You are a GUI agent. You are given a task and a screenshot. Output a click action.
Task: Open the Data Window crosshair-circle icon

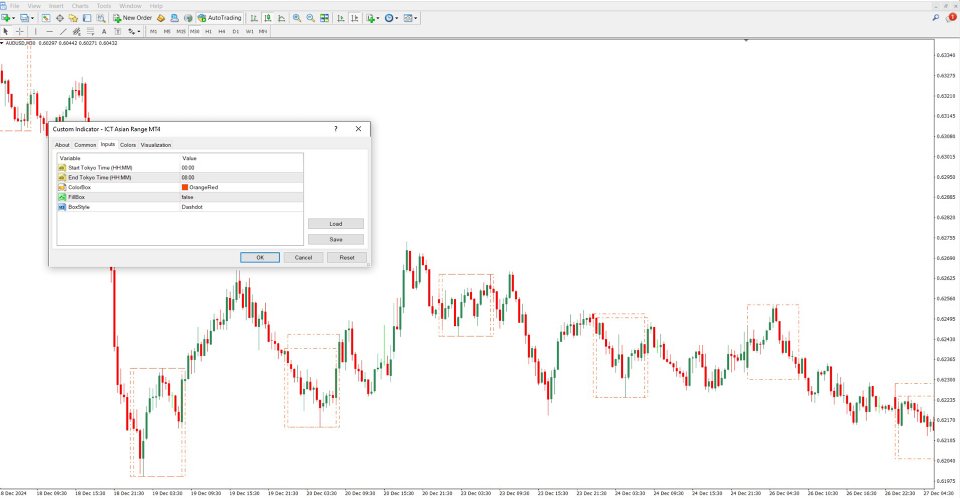(x=60, y=18)
